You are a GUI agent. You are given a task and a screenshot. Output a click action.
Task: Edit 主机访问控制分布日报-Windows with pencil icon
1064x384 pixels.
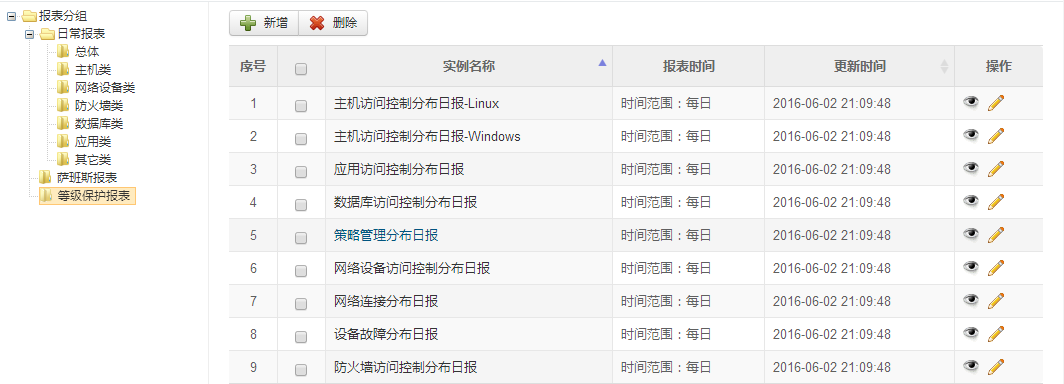coord(995,136)
